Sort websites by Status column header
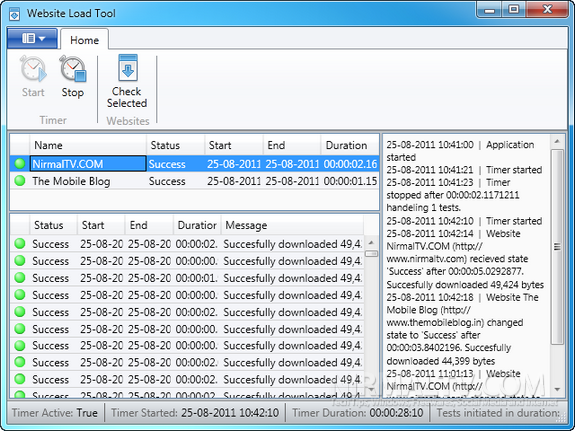This screenshot has width=575, height=431. pyautogui.click(x=176, y=145)
